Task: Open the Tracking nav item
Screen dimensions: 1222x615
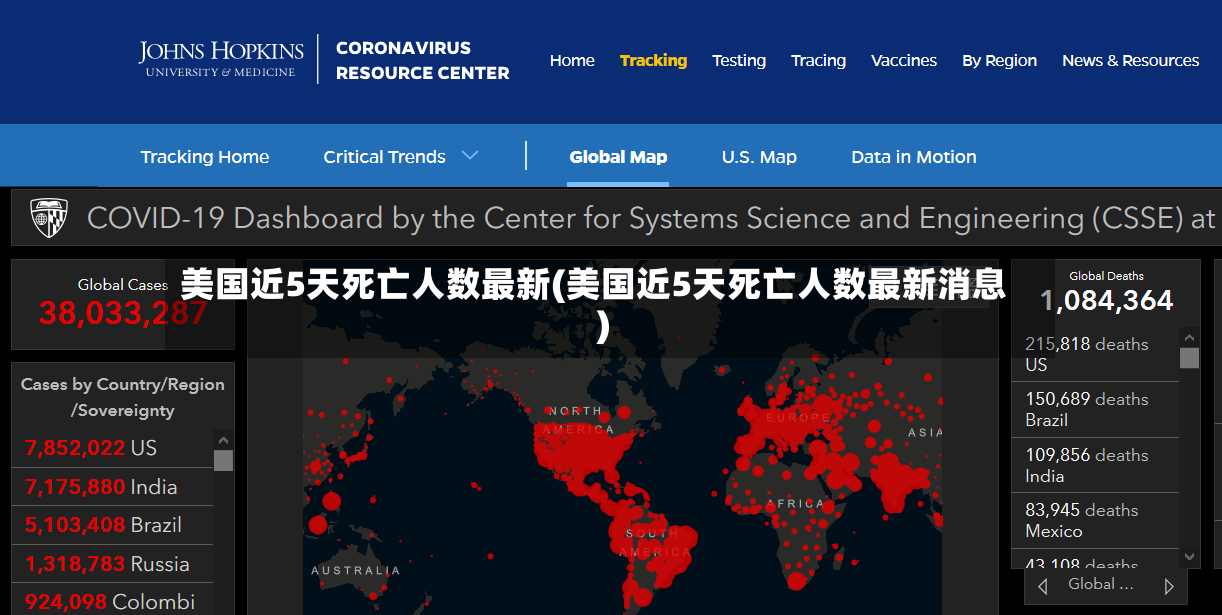Action: tap(653, 60)
